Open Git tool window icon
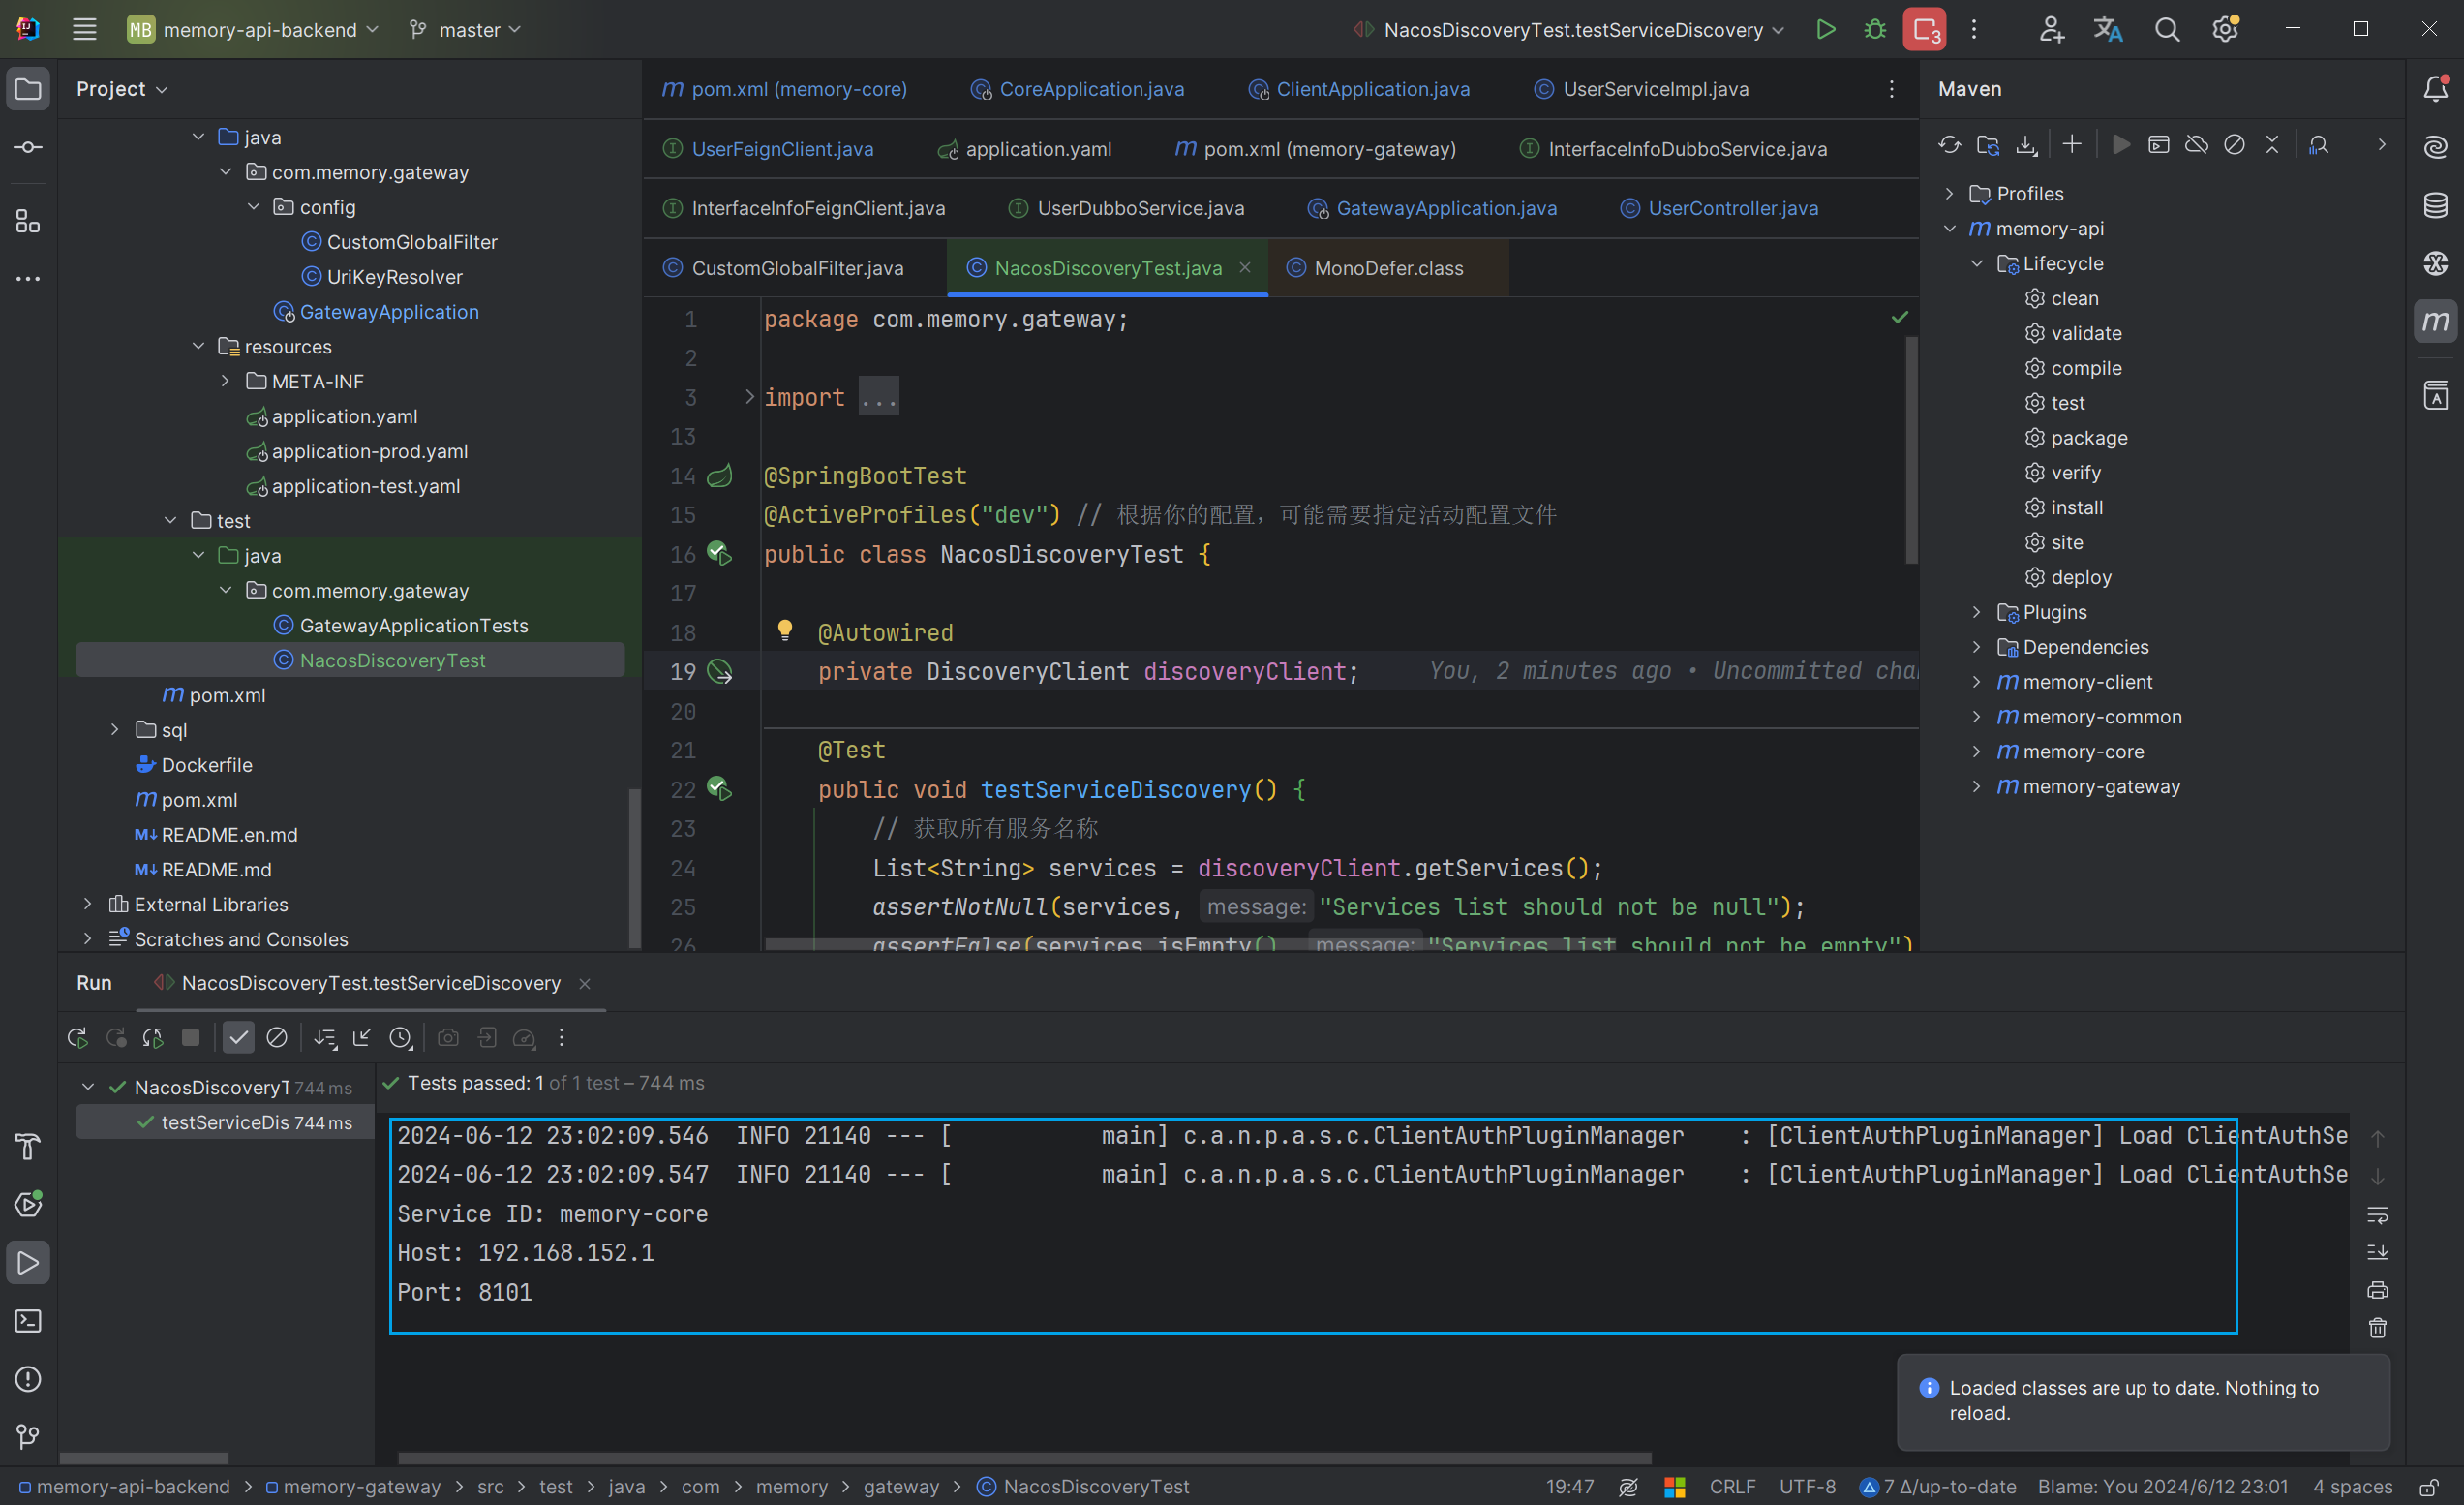 [28, 1436]
